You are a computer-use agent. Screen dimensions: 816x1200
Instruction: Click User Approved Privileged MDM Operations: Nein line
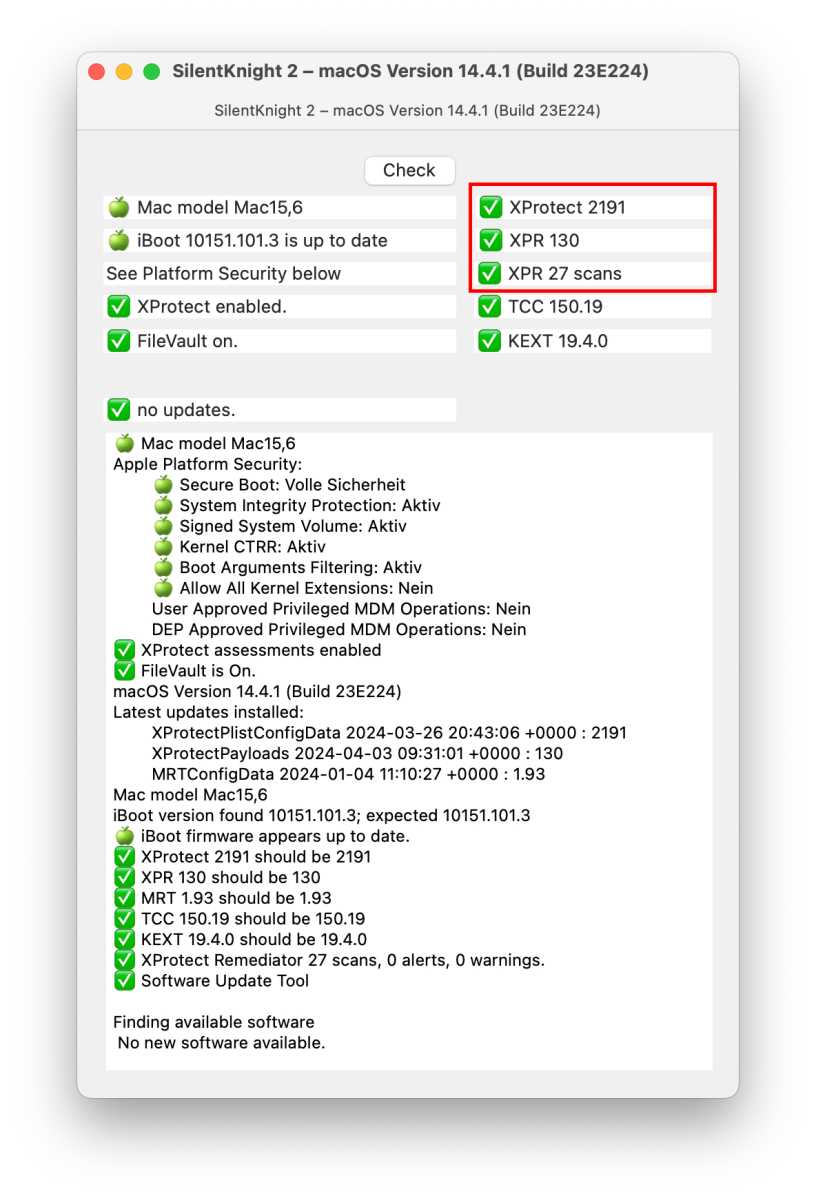tap(341, 609)
